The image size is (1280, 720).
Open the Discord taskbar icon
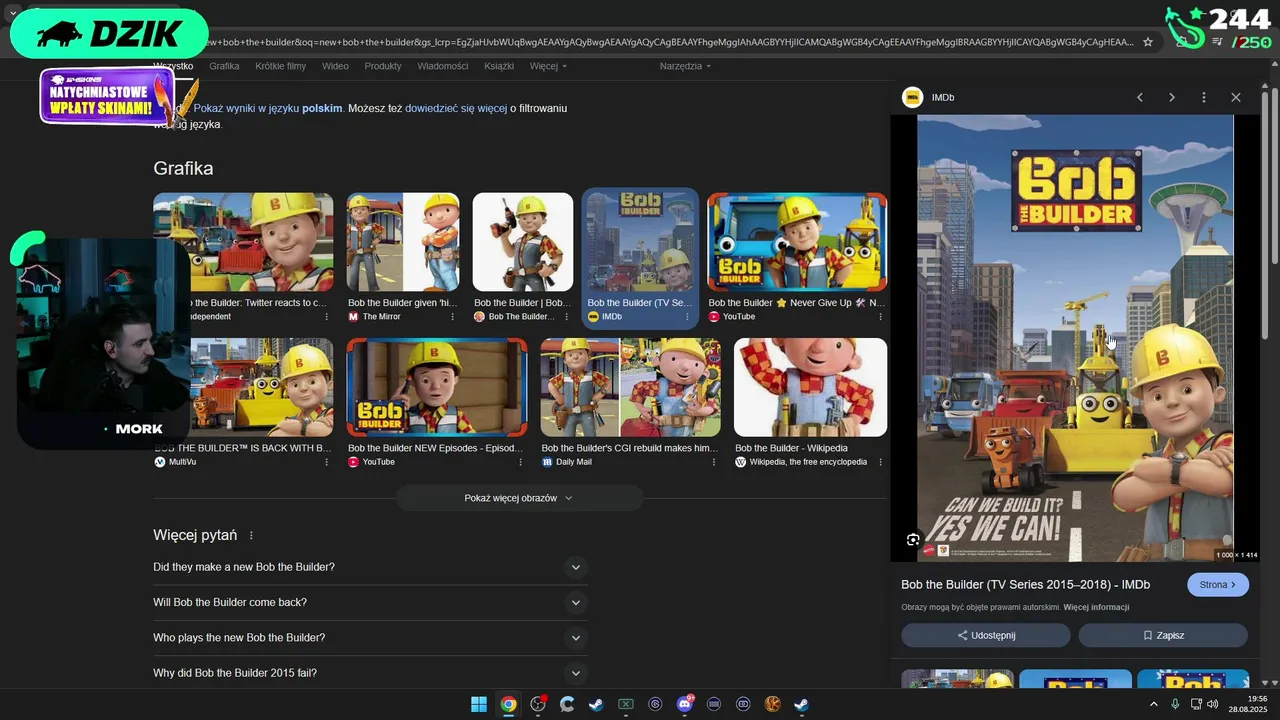click(x=685, y=704)
